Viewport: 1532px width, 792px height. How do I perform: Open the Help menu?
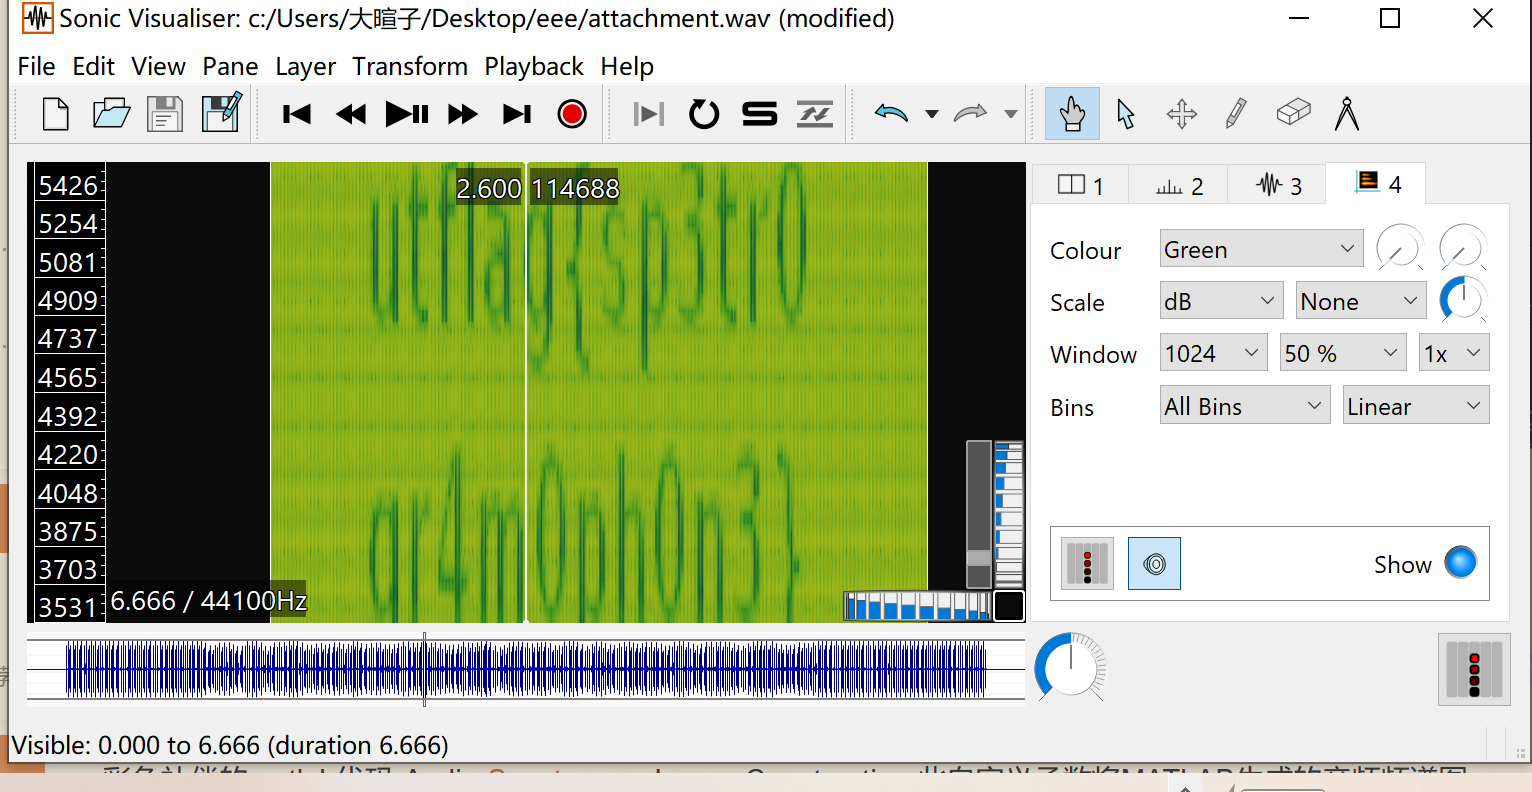[x=627, y=66]
